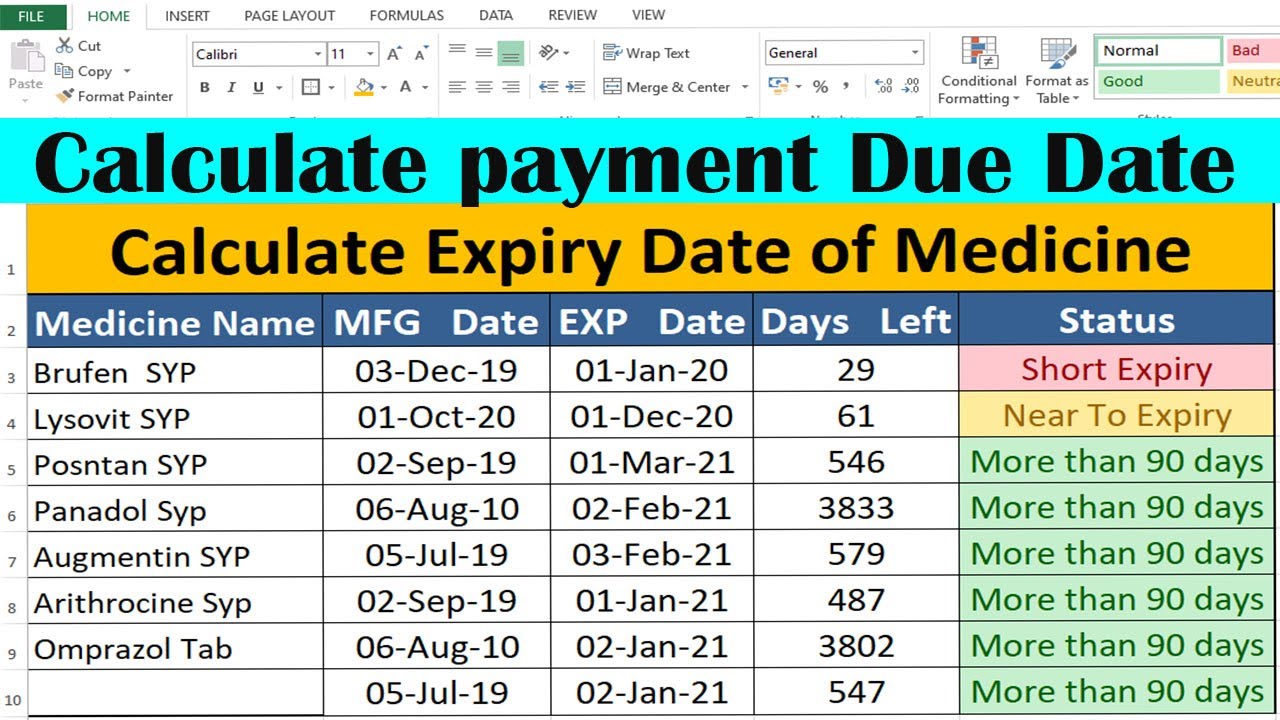Select the Days Left cell '3833'
Image resolution: width=1280 pixels, height=720 pixels.
click(x=855, y=508)
